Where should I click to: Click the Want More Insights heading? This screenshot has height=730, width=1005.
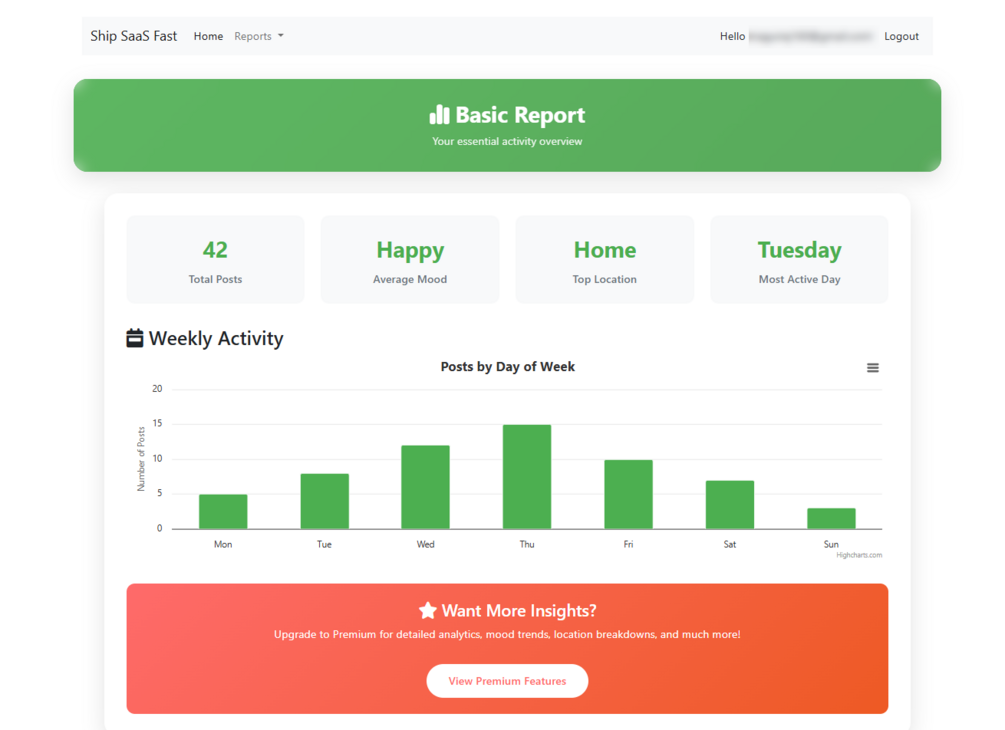(x=519, y=611)
